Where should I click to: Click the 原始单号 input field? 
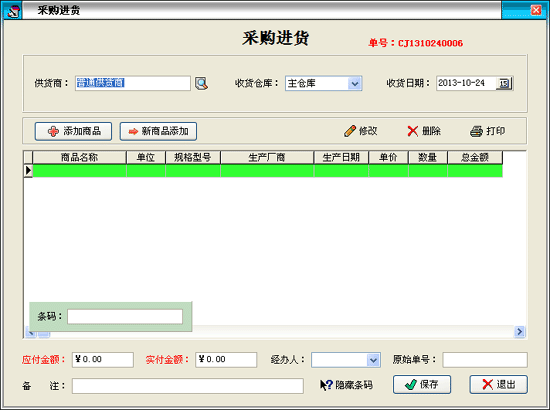pyautogui.click(x=485, y=360)
